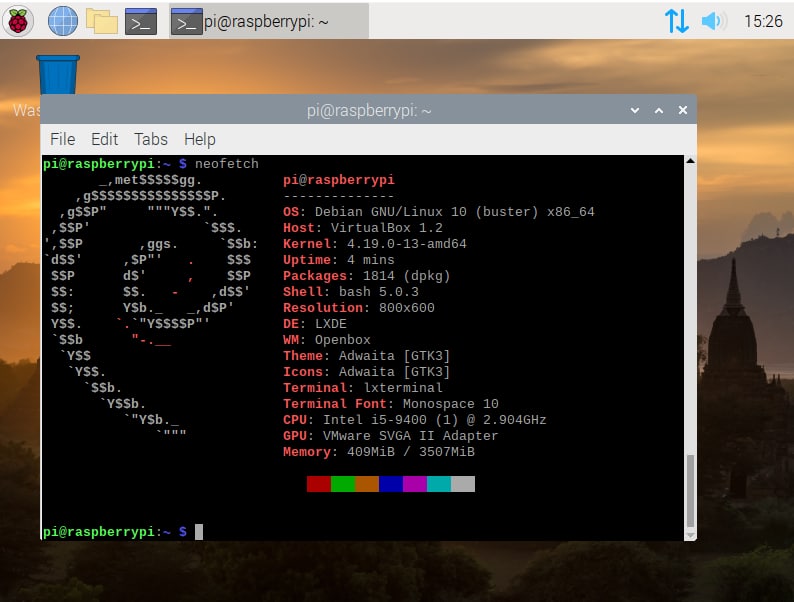Click the 'GPU: VMware SVGA II Adapter' line
The height and width of the screenshot is (602, 794).
(x=391, y=436)
